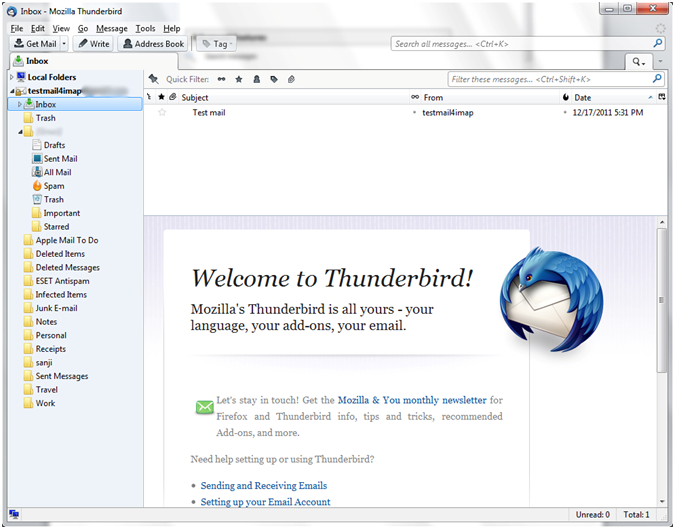The height and width of the screenshot is (529, 675).
Task: Open the Message menu
Action: (x=112, y=28)
